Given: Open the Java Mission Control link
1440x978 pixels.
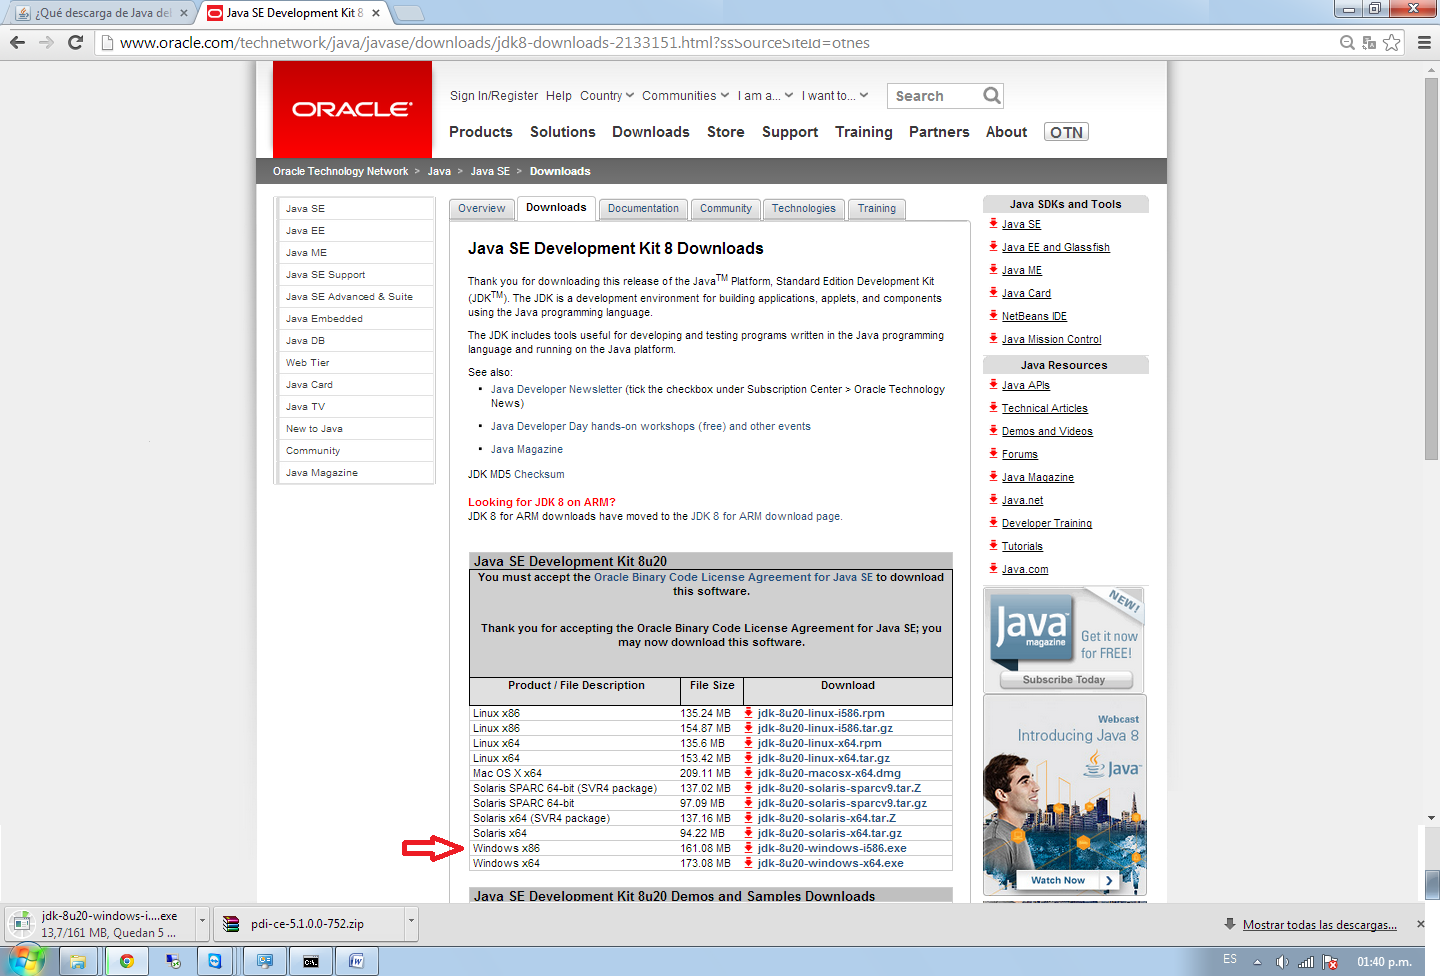Looking at the screenshot, I should (1051, 339).
